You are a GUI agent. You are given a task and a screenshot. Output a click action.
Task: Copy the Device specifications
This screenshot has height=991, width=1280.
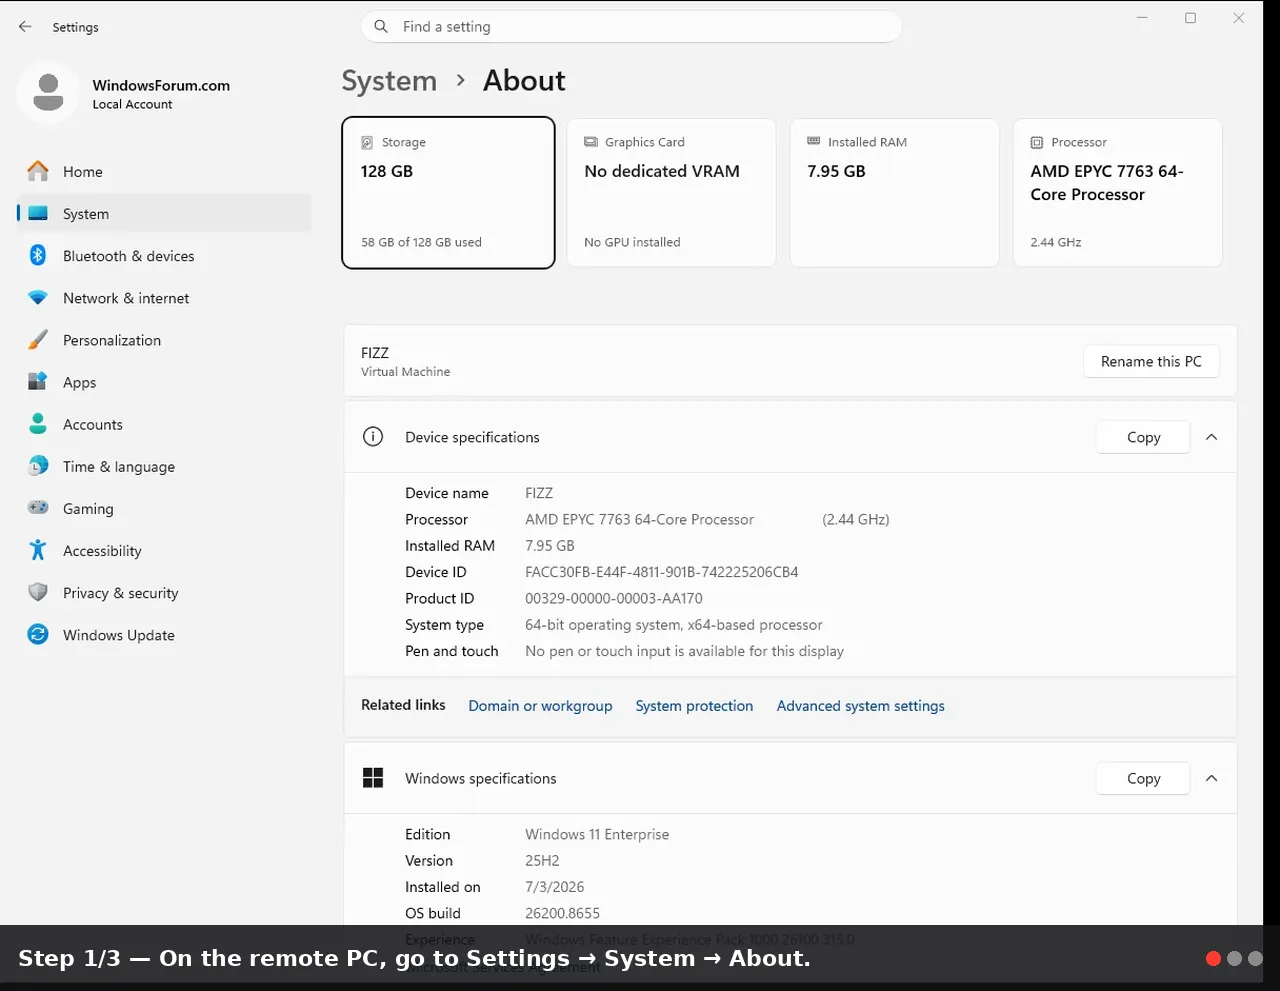click(1143, 437)
